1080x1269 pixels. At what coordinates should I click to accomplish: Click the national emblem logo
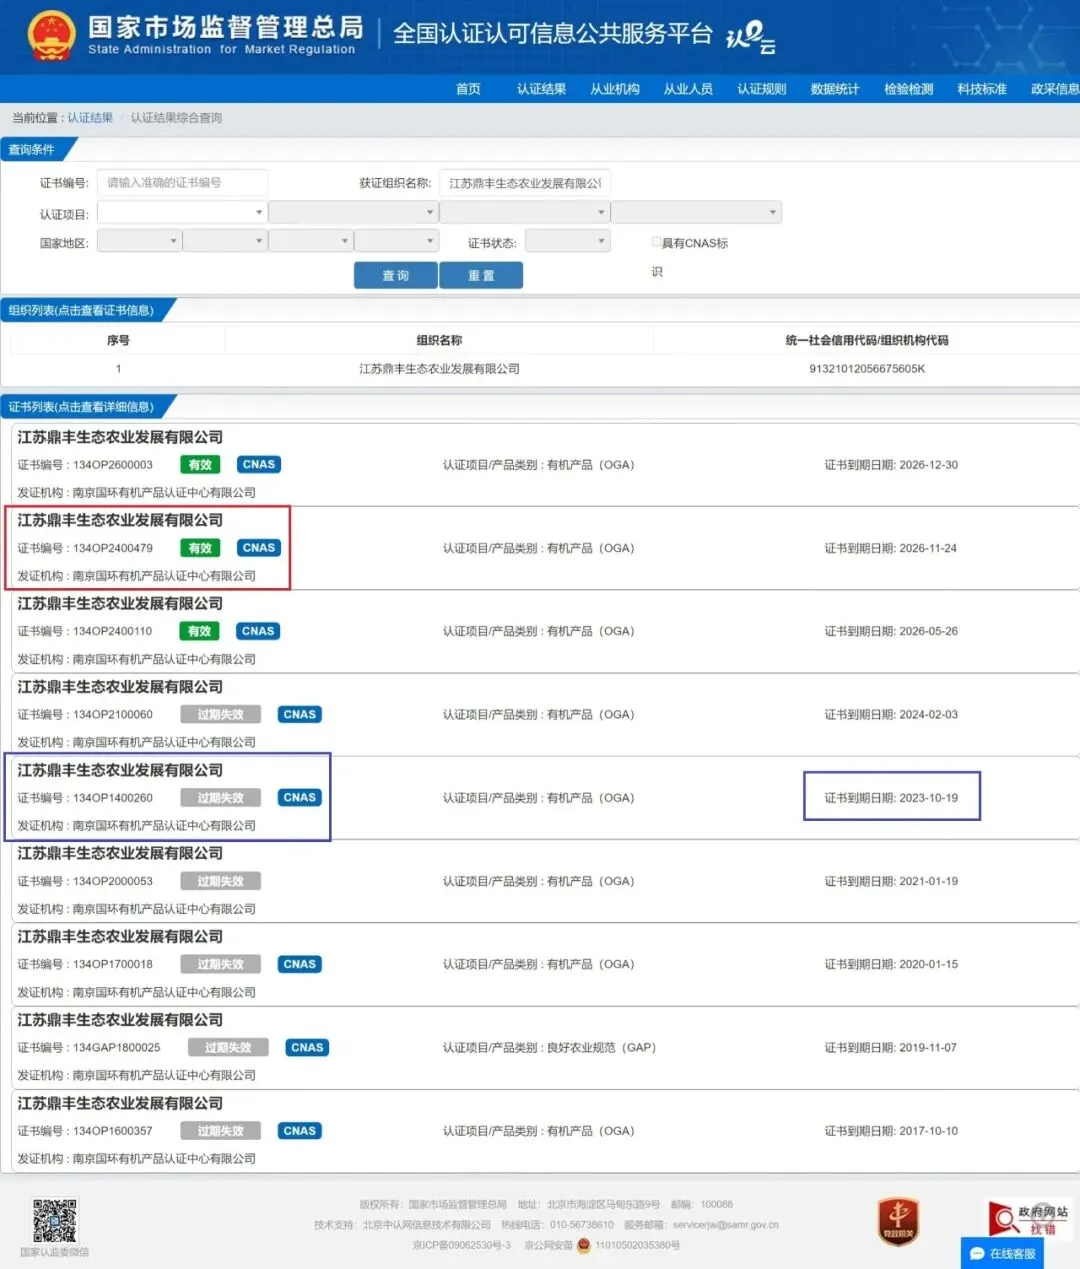[x=51, y=36]
